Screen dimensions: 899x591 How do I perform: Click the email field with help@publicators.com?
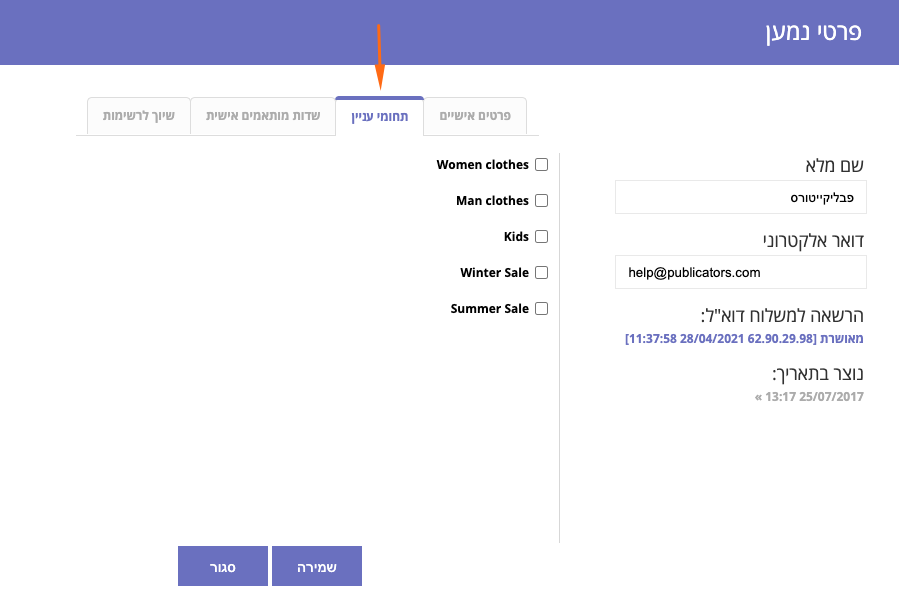tap(741, 272)
